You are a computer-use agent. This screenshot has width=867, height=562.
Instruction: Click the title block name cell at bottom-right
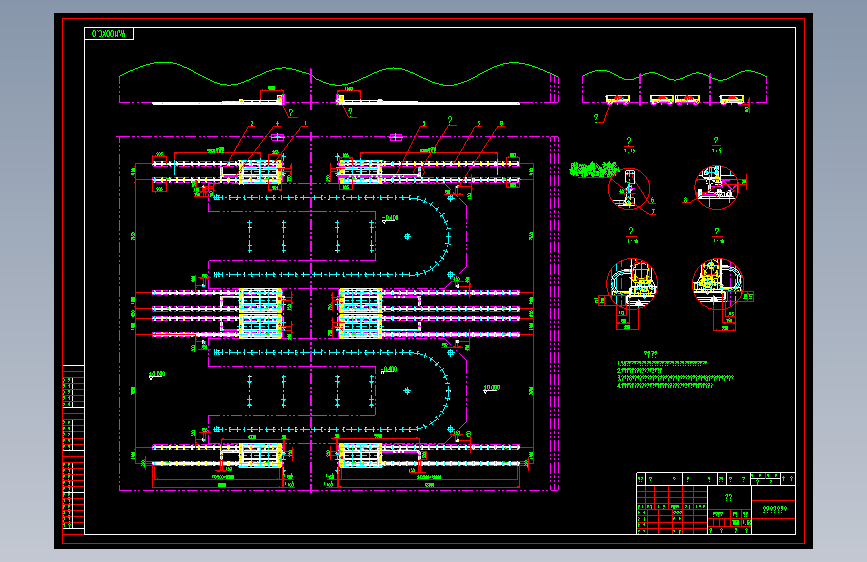(774, 509)
